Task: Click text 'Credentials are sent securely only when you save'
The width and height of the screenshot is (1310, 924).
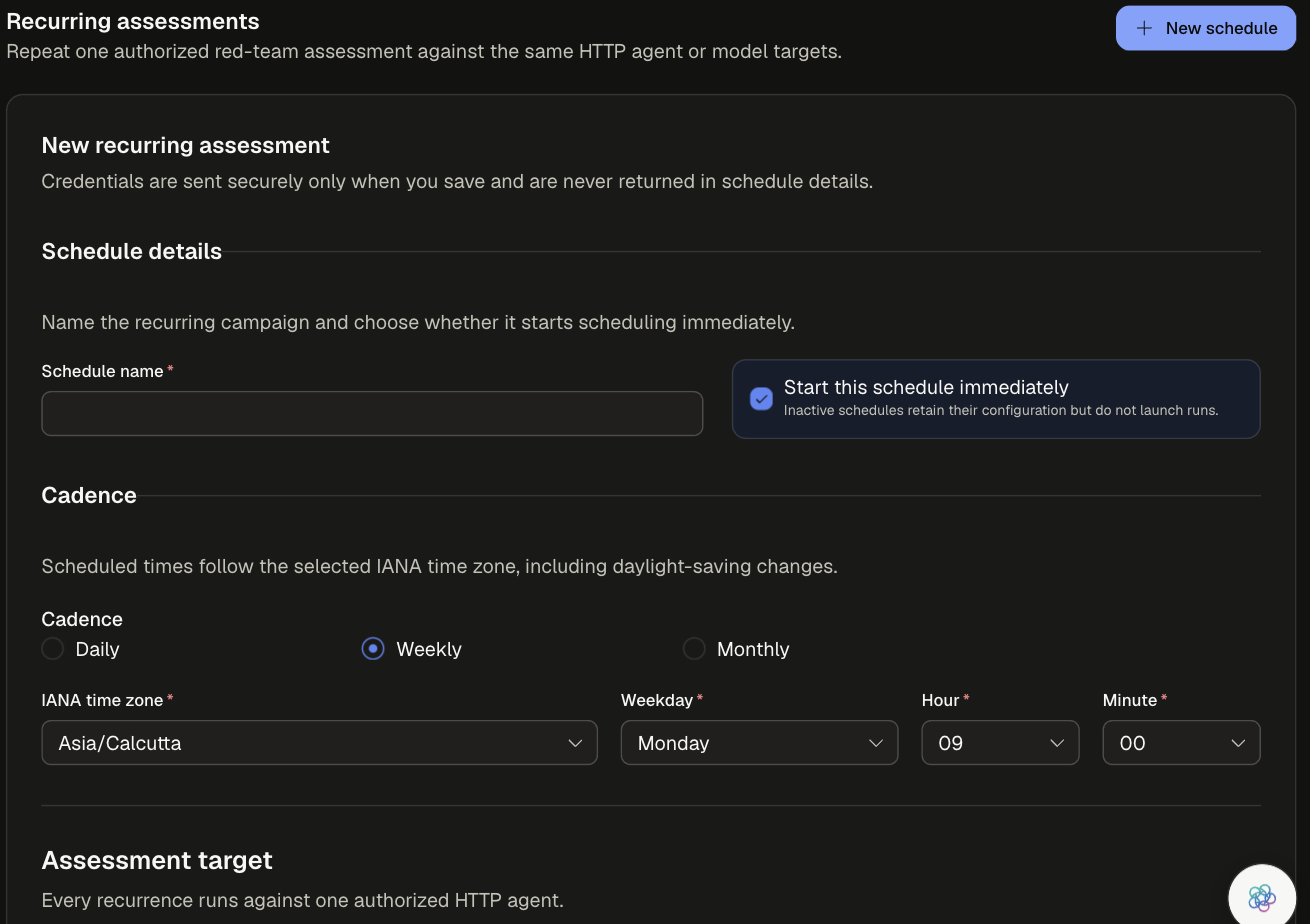Action: [277, 181]
